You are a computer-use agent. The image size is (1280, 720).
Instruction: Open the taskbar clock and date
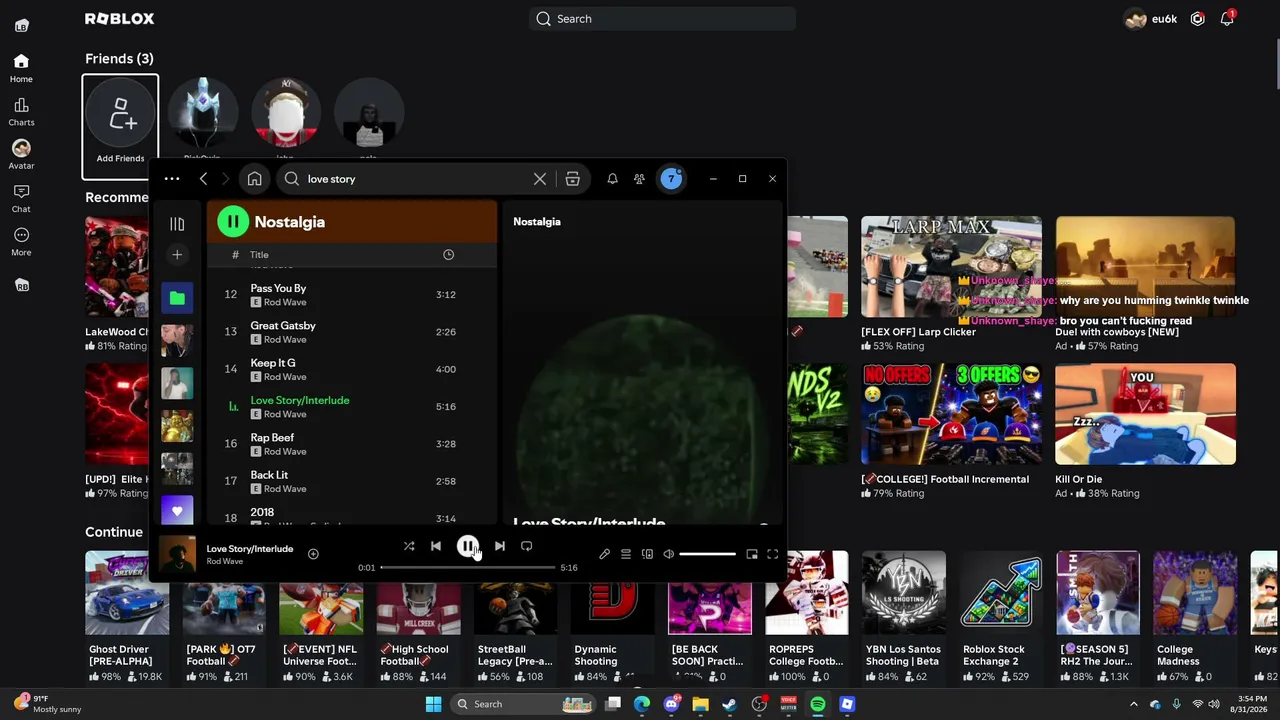tap(1252, 704)
